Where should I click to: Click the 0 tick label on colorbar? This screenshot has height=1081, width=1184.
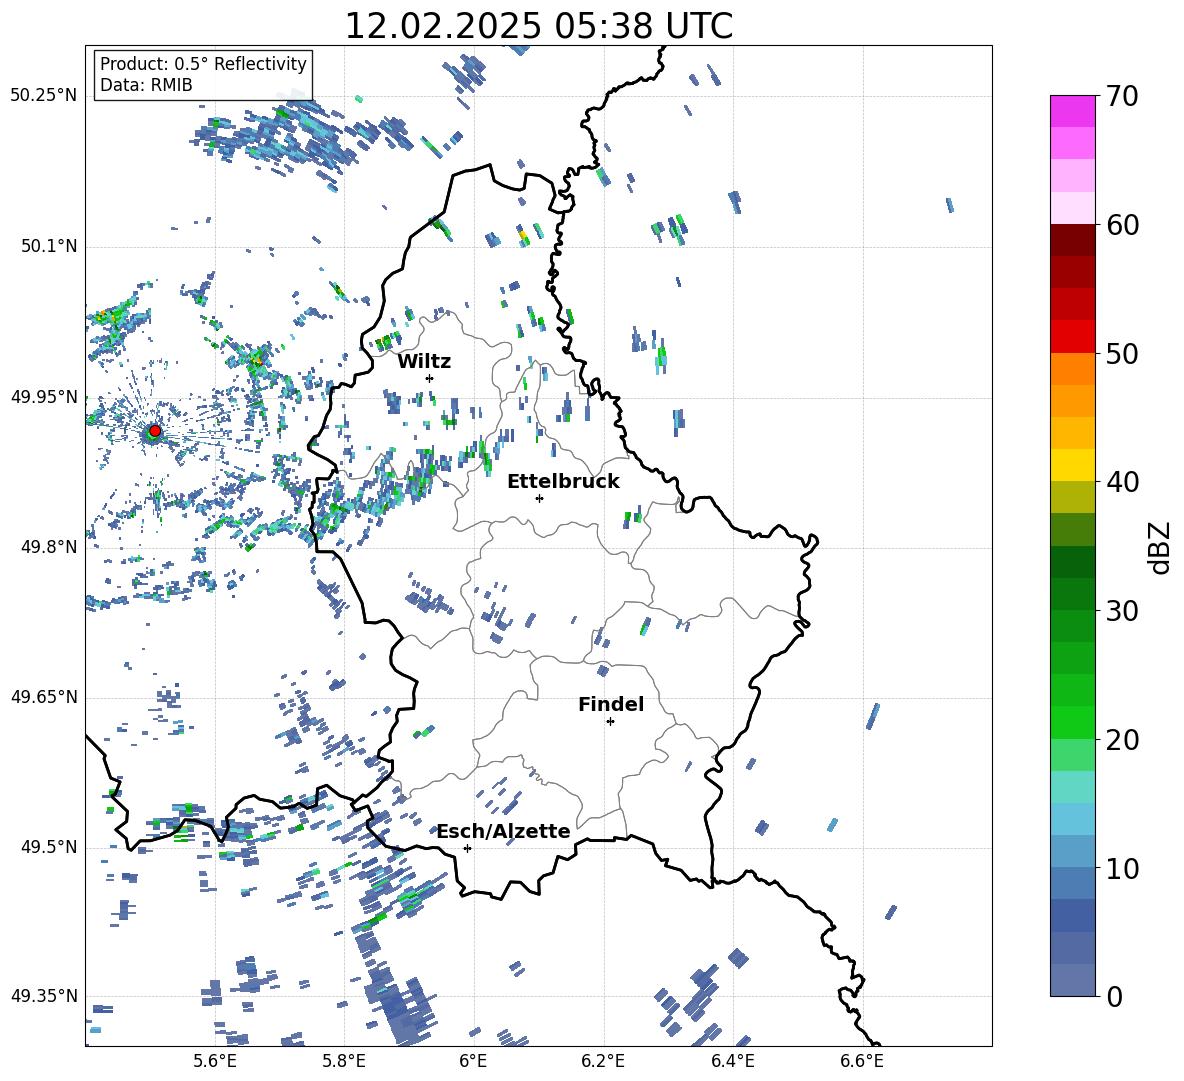tap(1114, 996)
